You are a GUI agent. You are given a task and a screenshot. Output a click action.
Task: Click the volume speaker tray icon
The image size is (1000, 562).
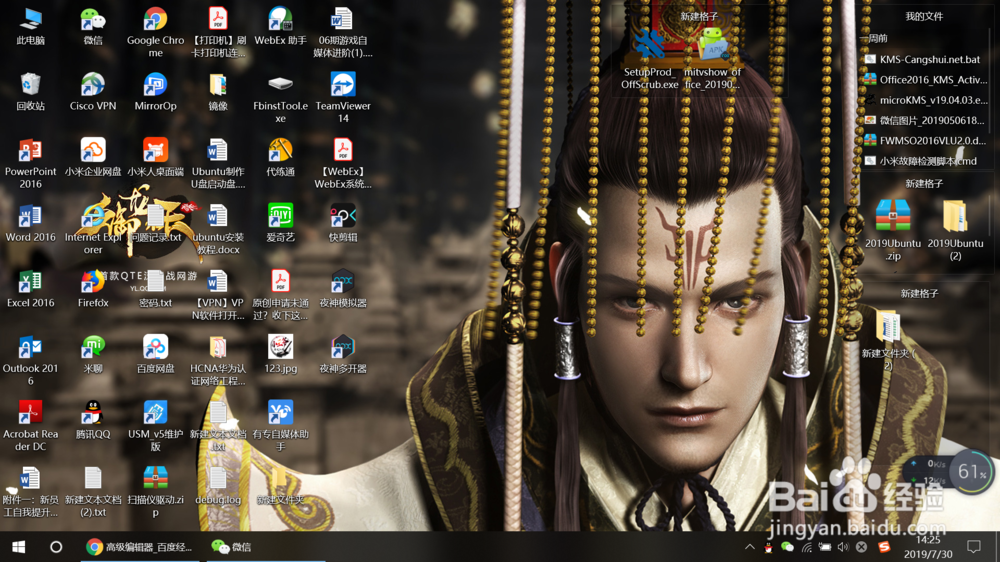[x=843, y=547]
